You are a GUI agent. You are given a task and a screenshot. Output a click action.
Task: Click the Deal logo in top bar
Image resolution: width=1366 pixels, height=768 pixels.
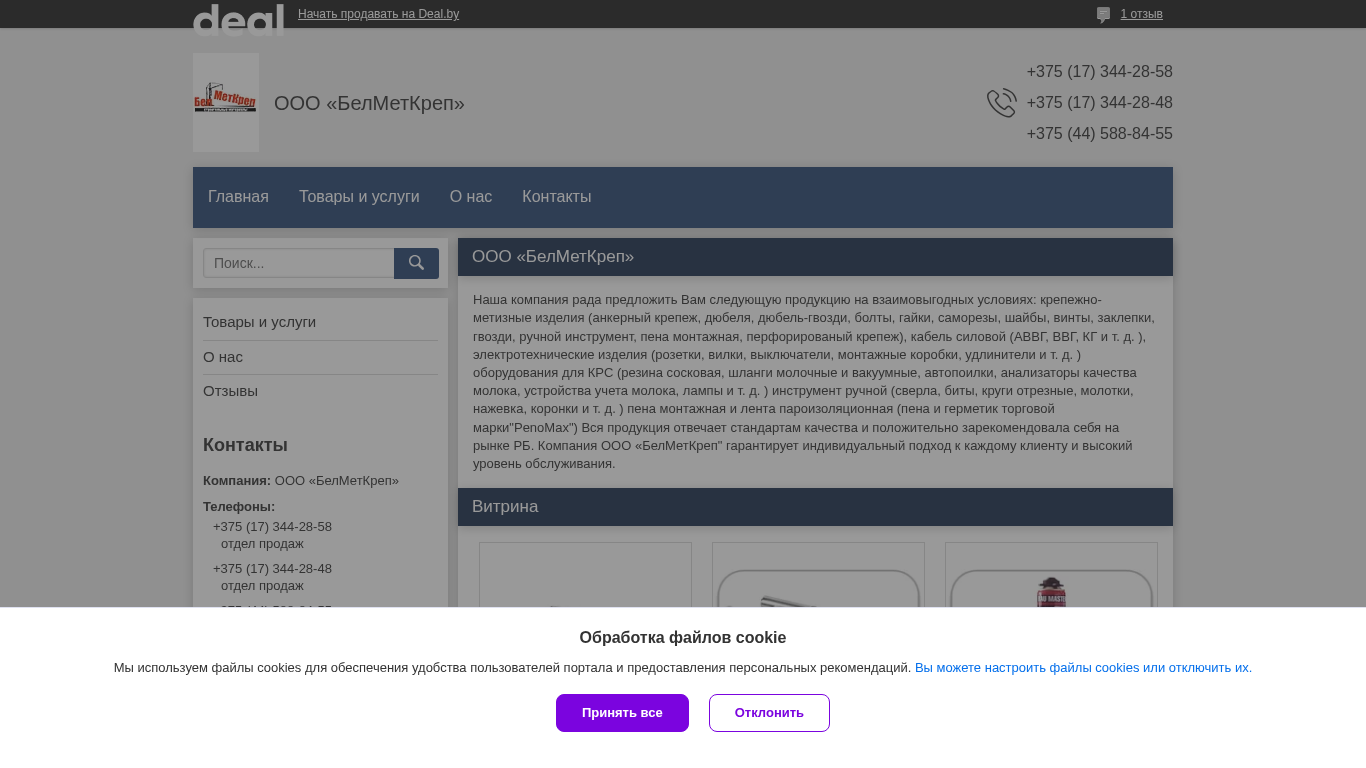[x=238, y=19]
